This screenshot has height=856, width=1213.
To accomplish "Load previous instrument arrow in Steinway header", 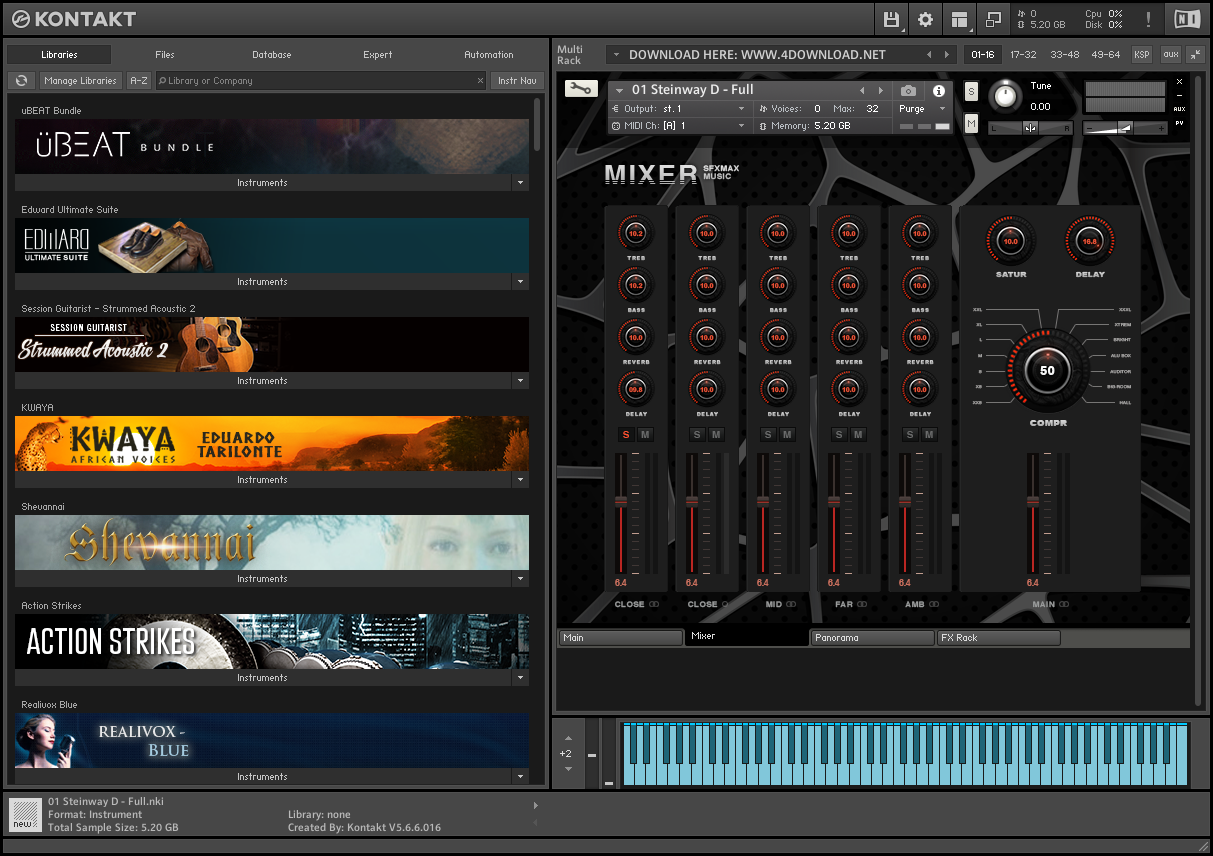I will [x=862, y=90].
